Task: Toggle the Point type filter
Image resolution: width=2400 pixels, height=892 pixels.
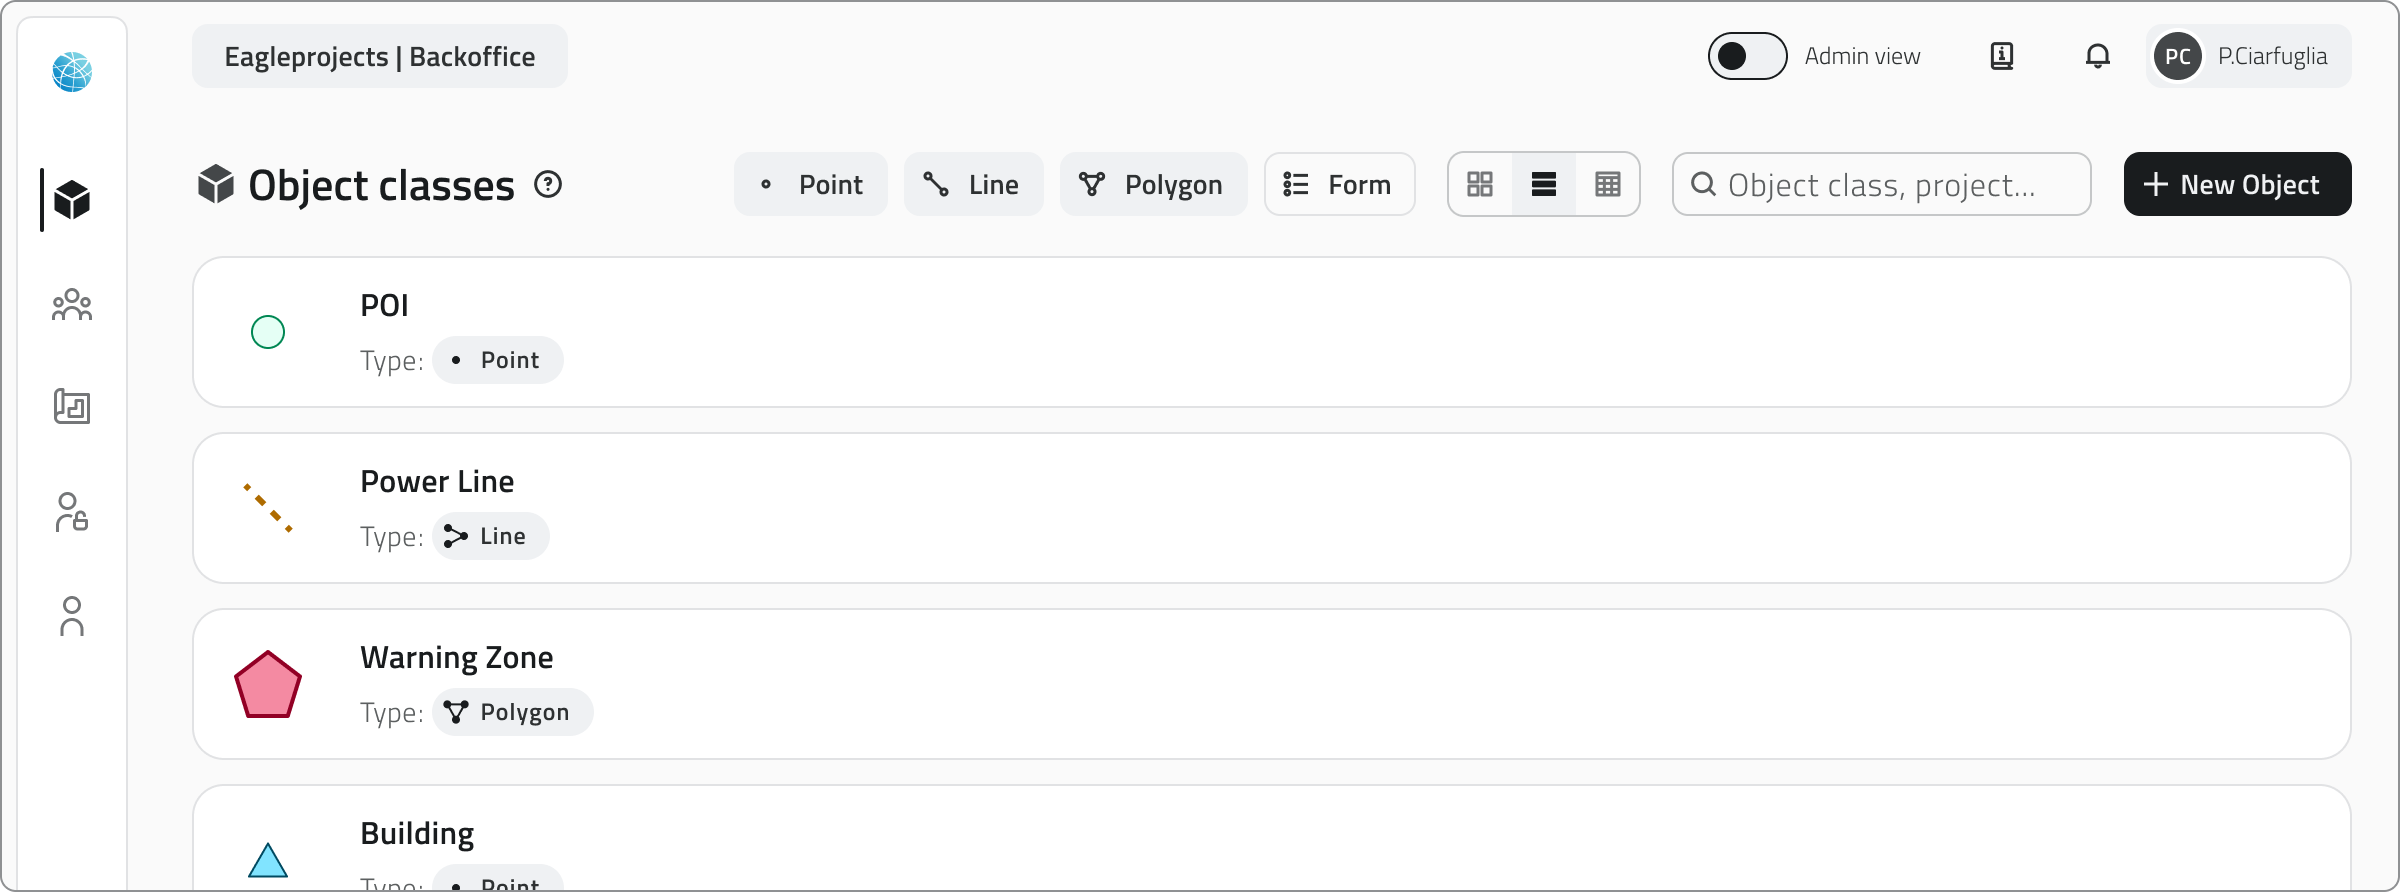Action: click(x=811, y=184)
